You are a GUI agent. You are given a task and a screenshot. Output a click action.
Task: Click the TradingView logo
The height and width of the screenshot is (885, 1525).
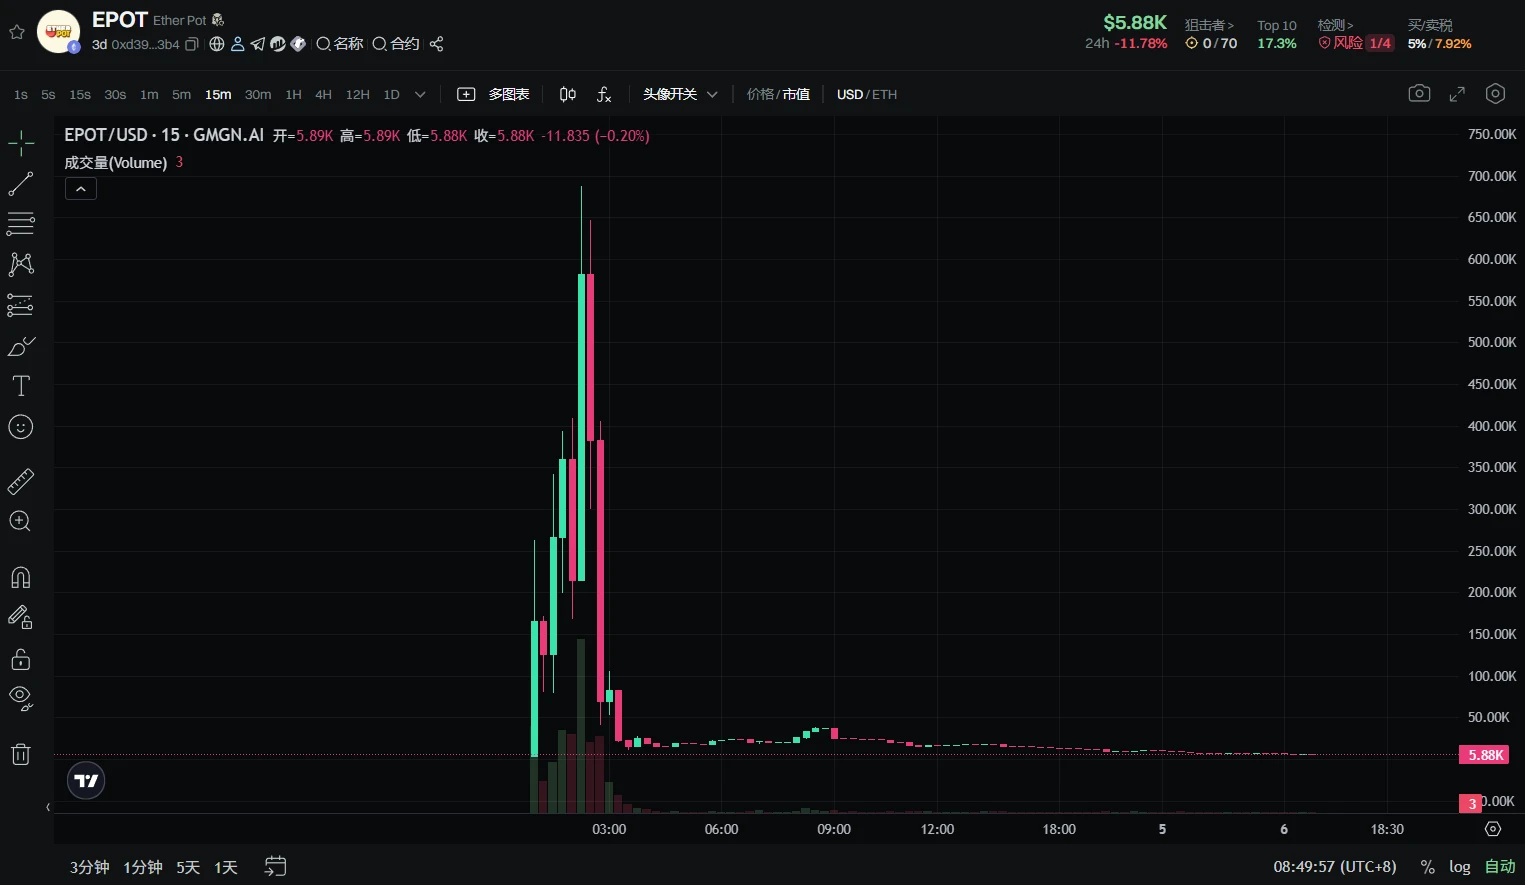(x=86, y=781)
